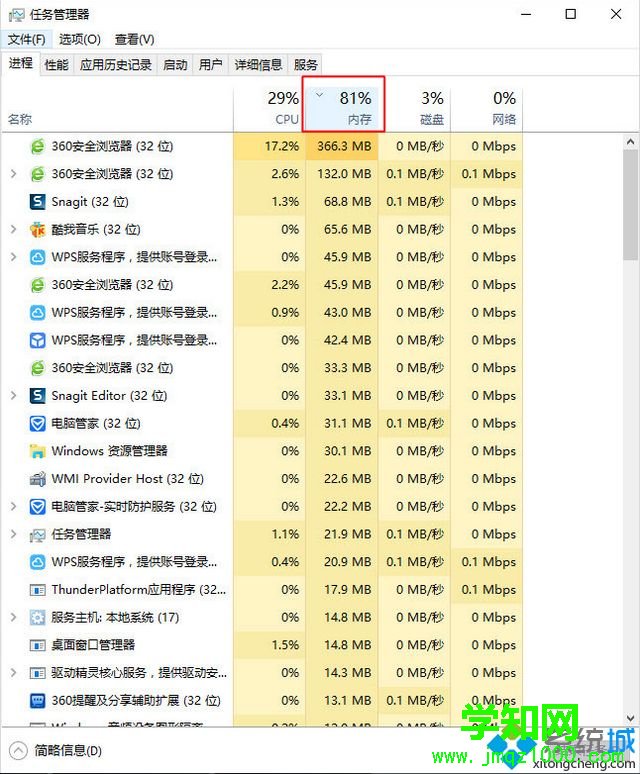Viewport: 640px width, 774px height.
Task: Switch to the 用户 tab
Action: [211, 65]
